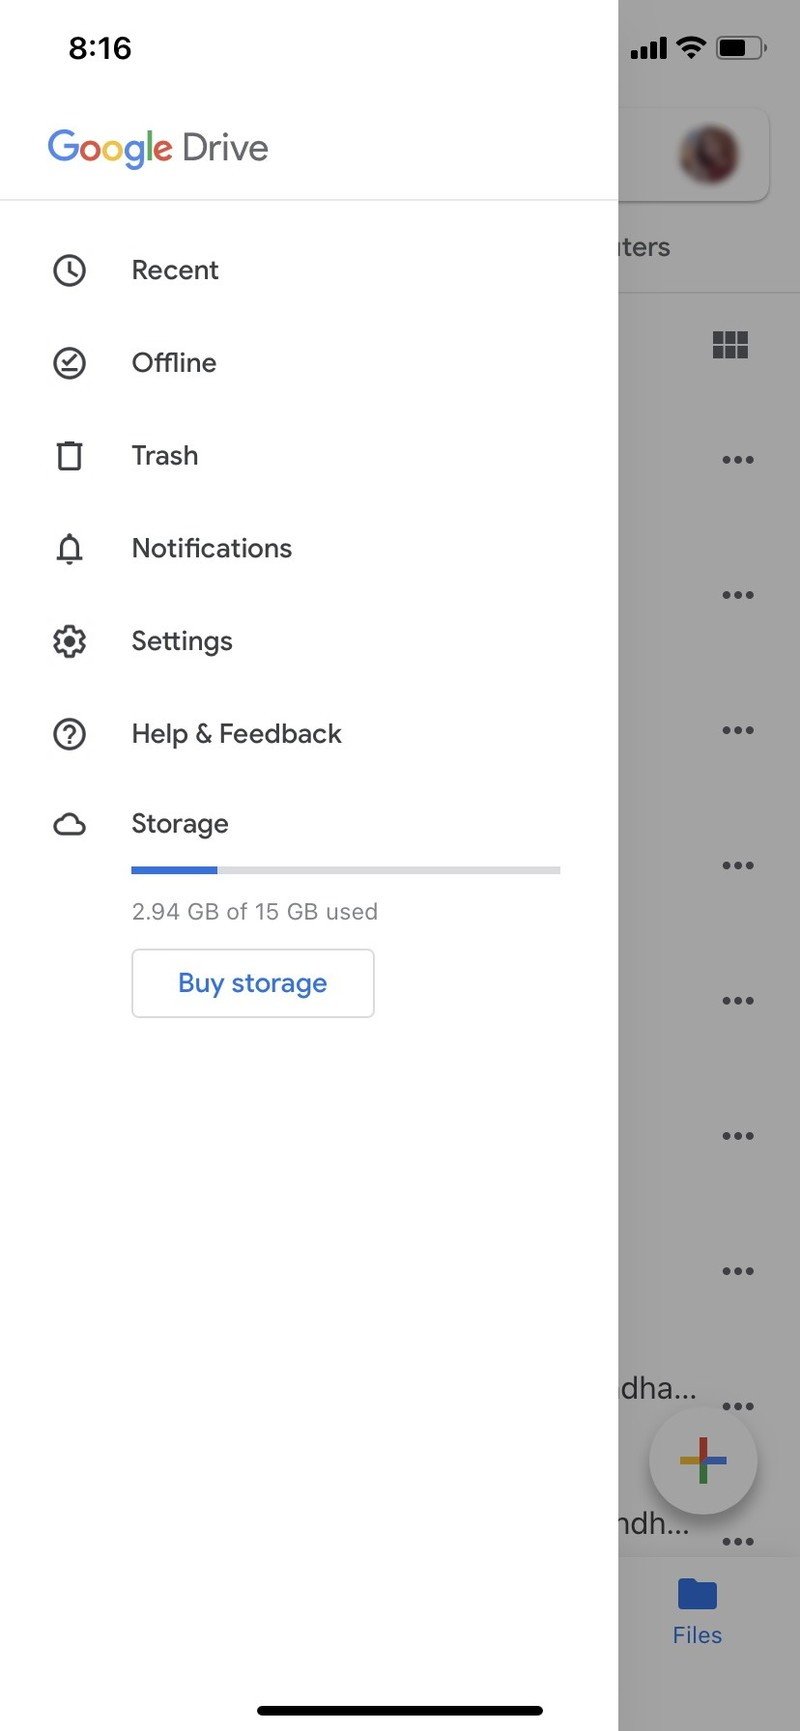
Task: Open your account profile avatar
Action: tap(710, 153)
